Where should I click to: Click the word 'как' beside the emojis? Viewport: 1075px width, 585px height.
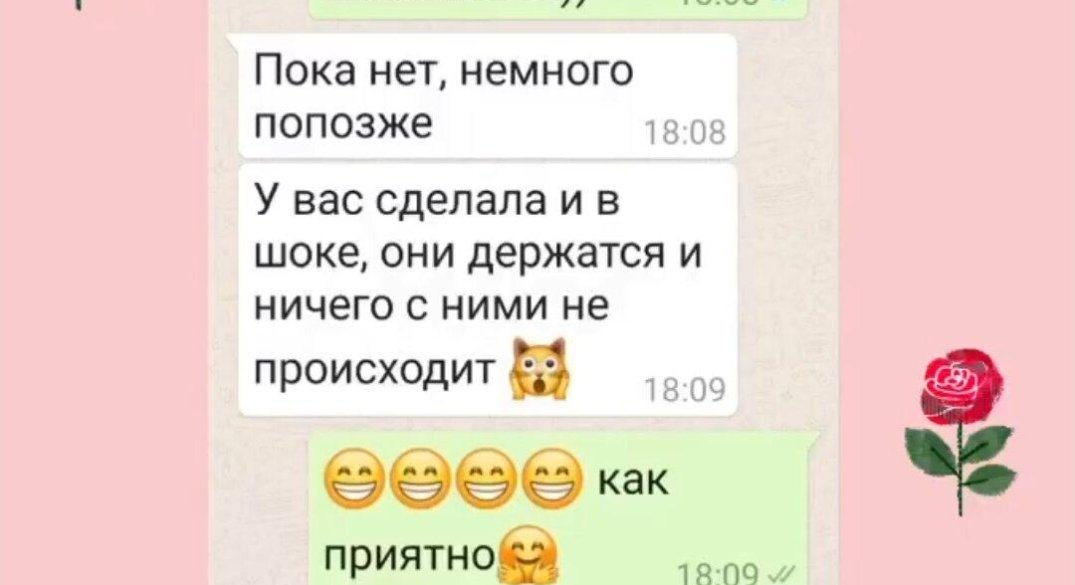point(633,480)
